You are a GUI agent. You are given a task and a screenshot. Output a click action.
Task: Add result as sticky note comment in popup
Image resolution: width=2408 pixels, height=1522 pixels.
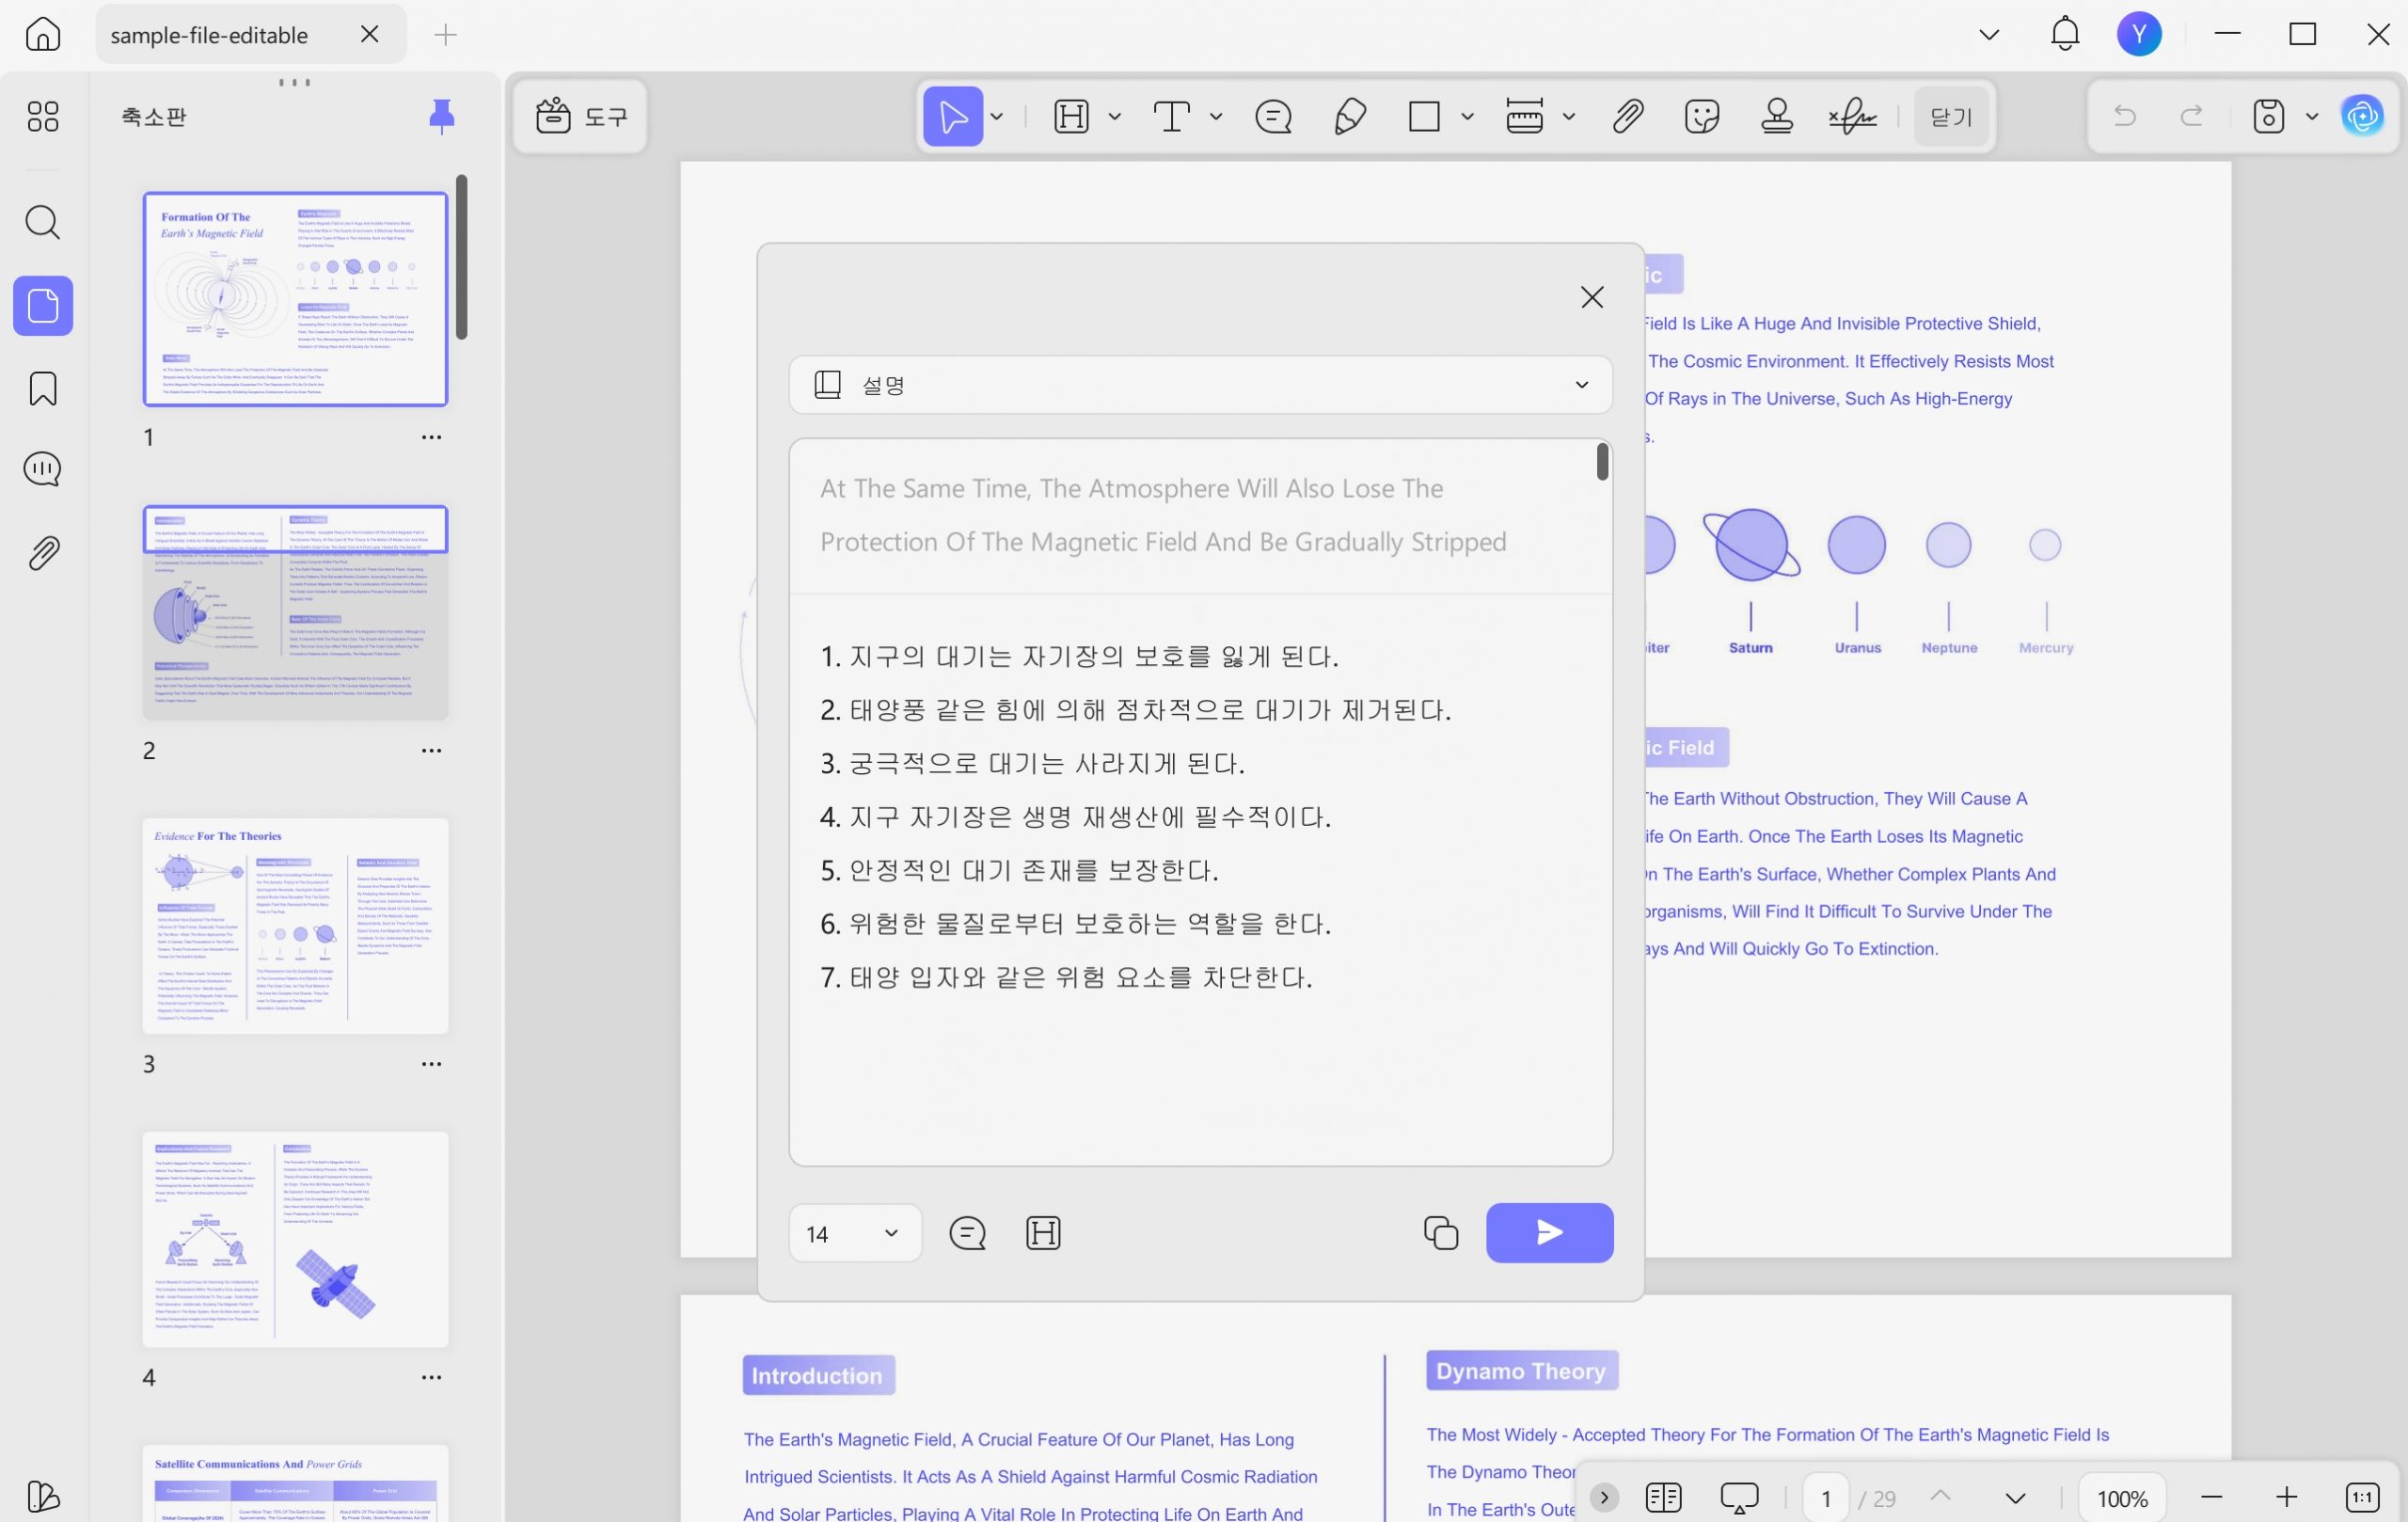(x=967, y=1233)
